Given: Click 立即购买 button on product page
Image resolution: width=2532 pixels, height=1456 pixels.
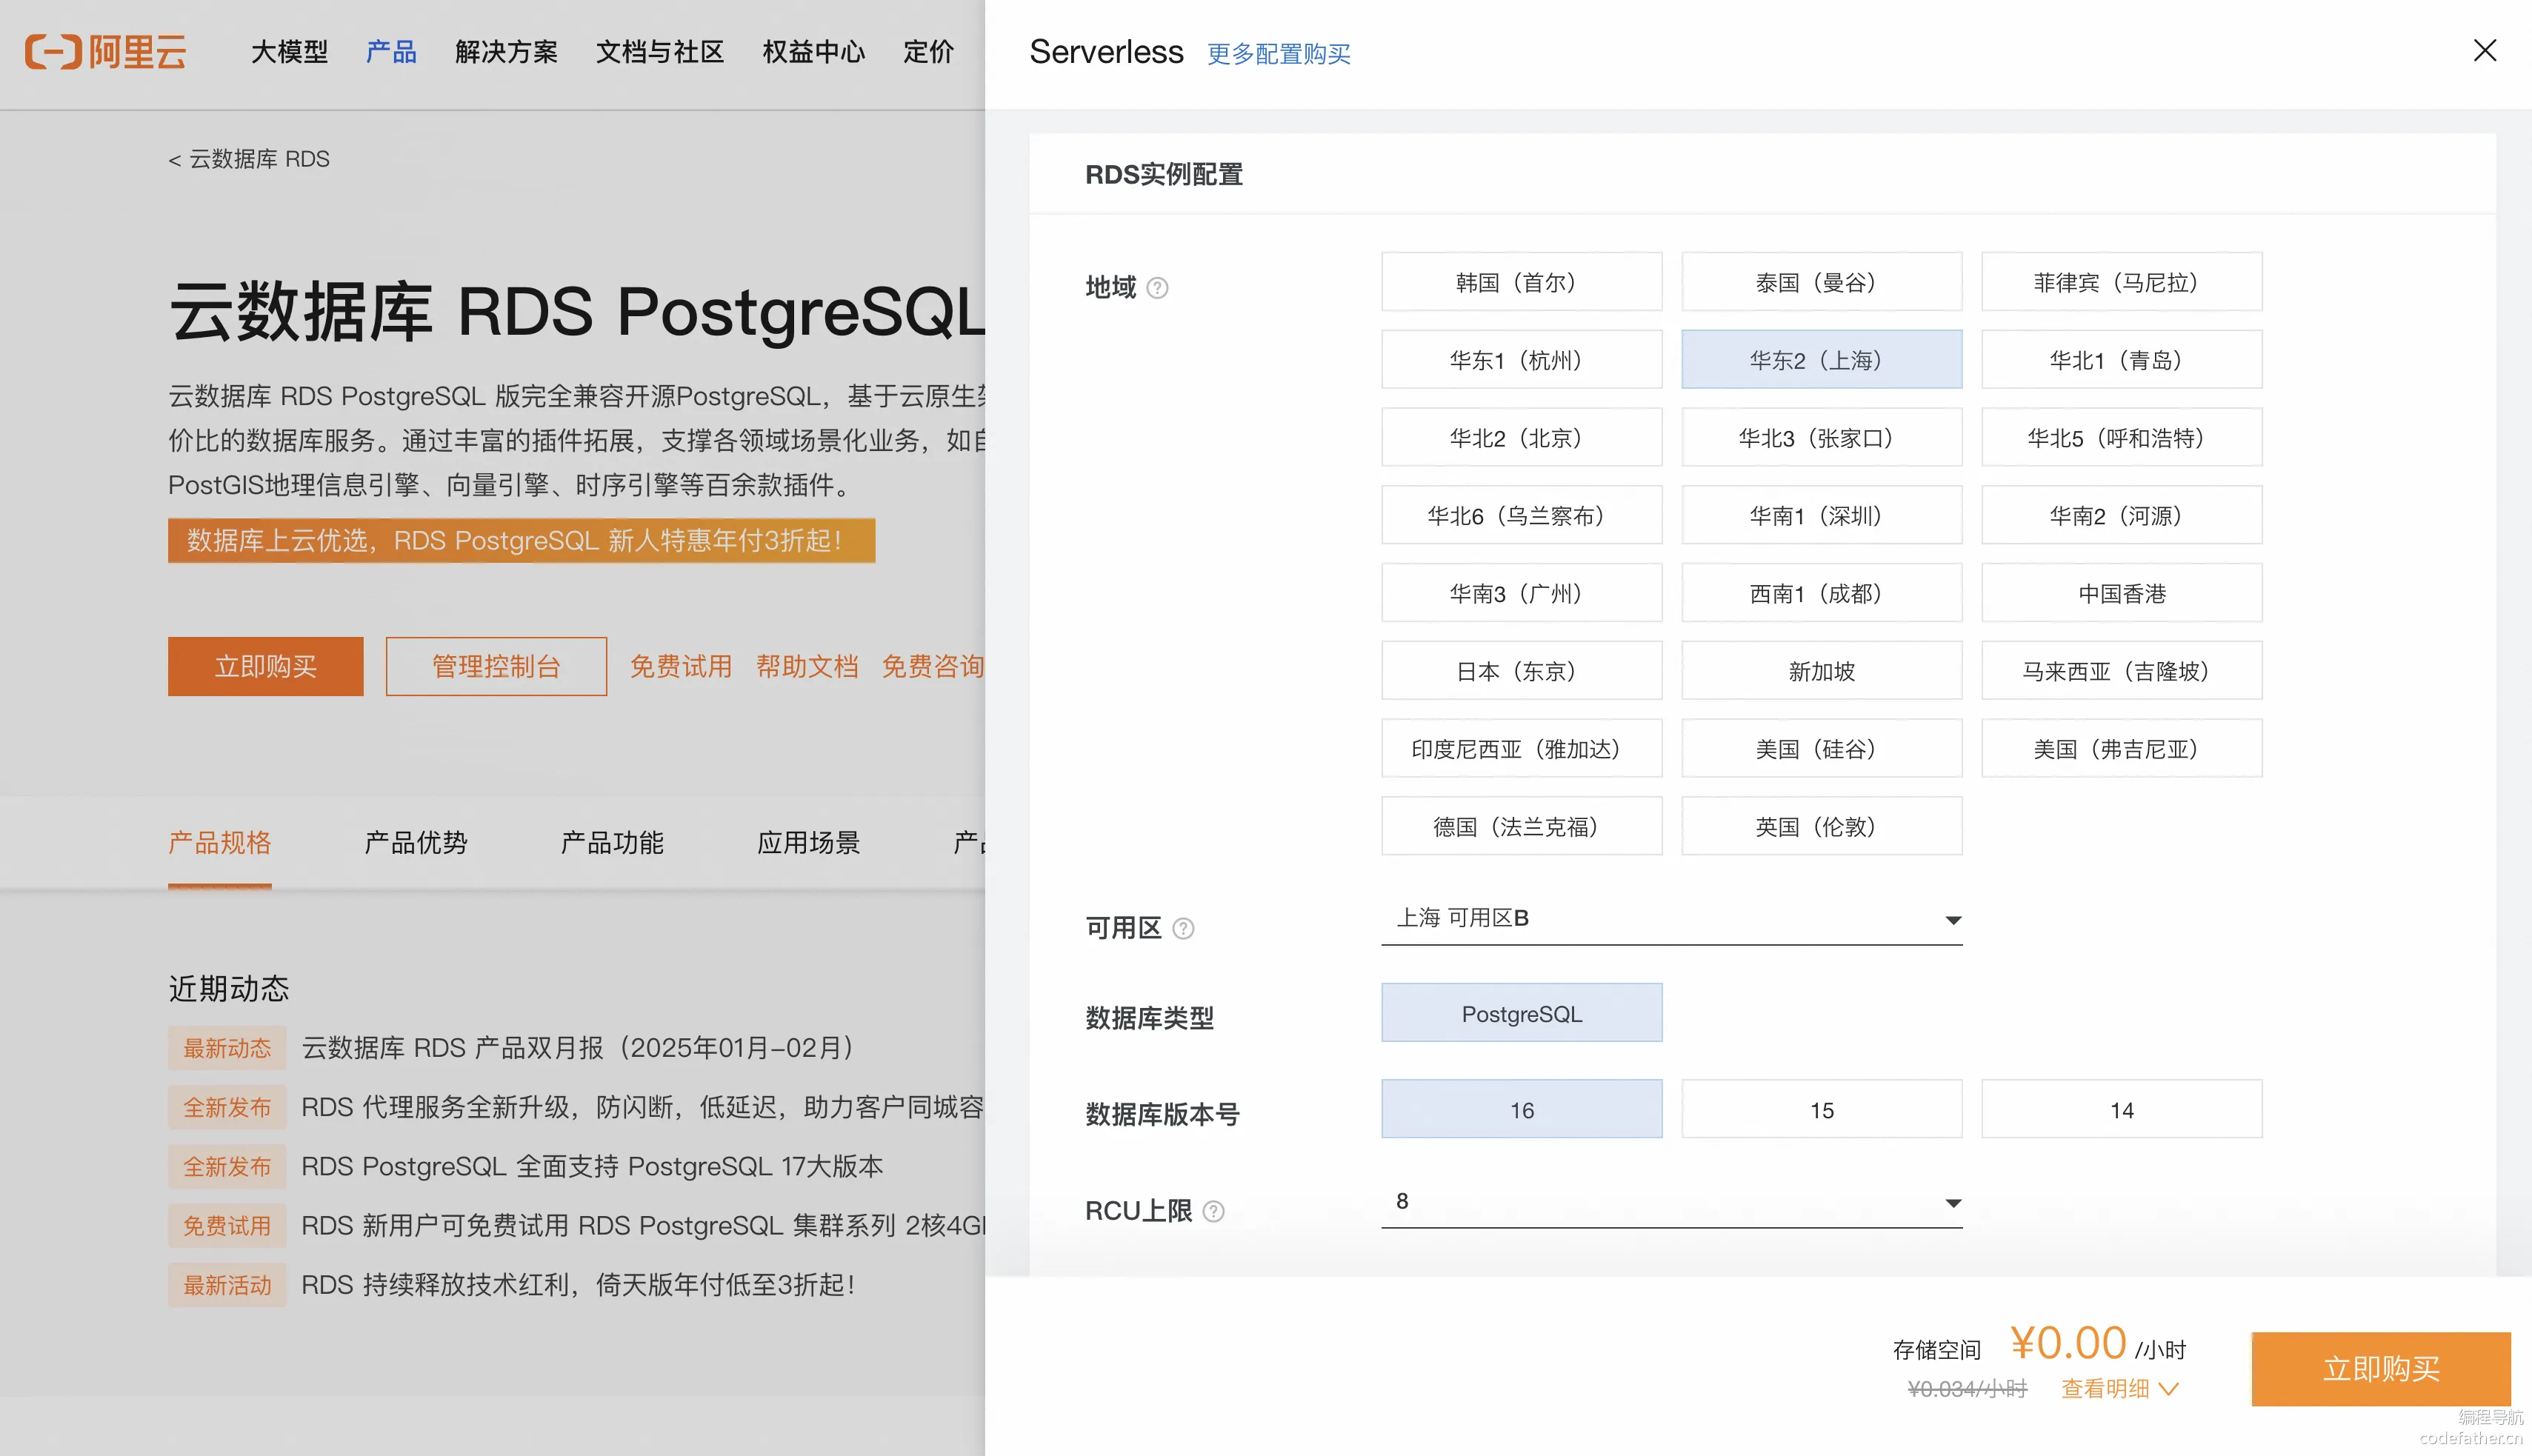Looking at the screenshot, I should (265, 667).
